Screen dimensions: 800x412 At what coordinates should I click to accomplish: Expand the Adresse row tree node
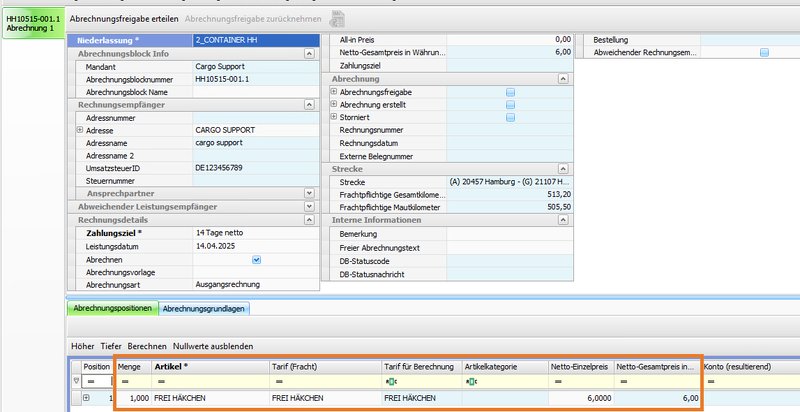coord(79,130)
